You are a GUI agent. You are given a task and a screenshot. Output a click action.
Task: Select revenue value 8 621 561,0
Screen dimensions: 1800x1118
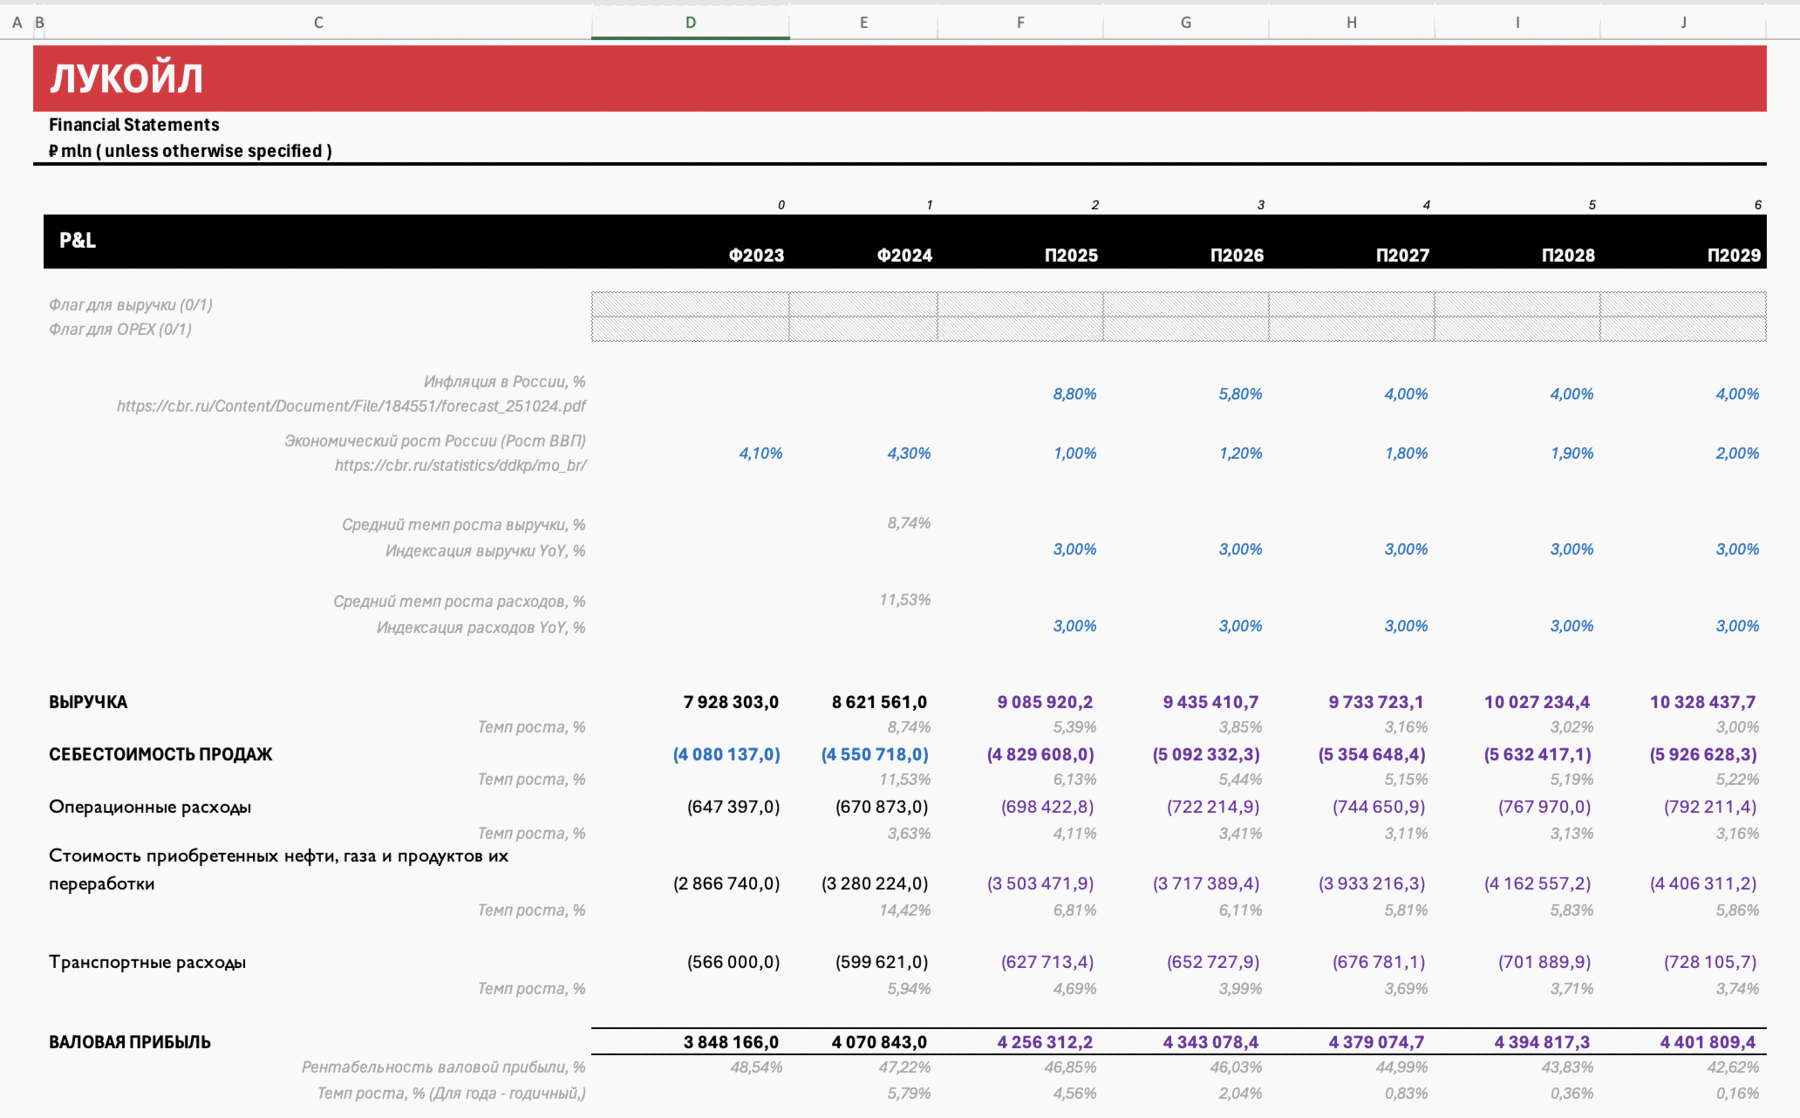pos(879,702)
